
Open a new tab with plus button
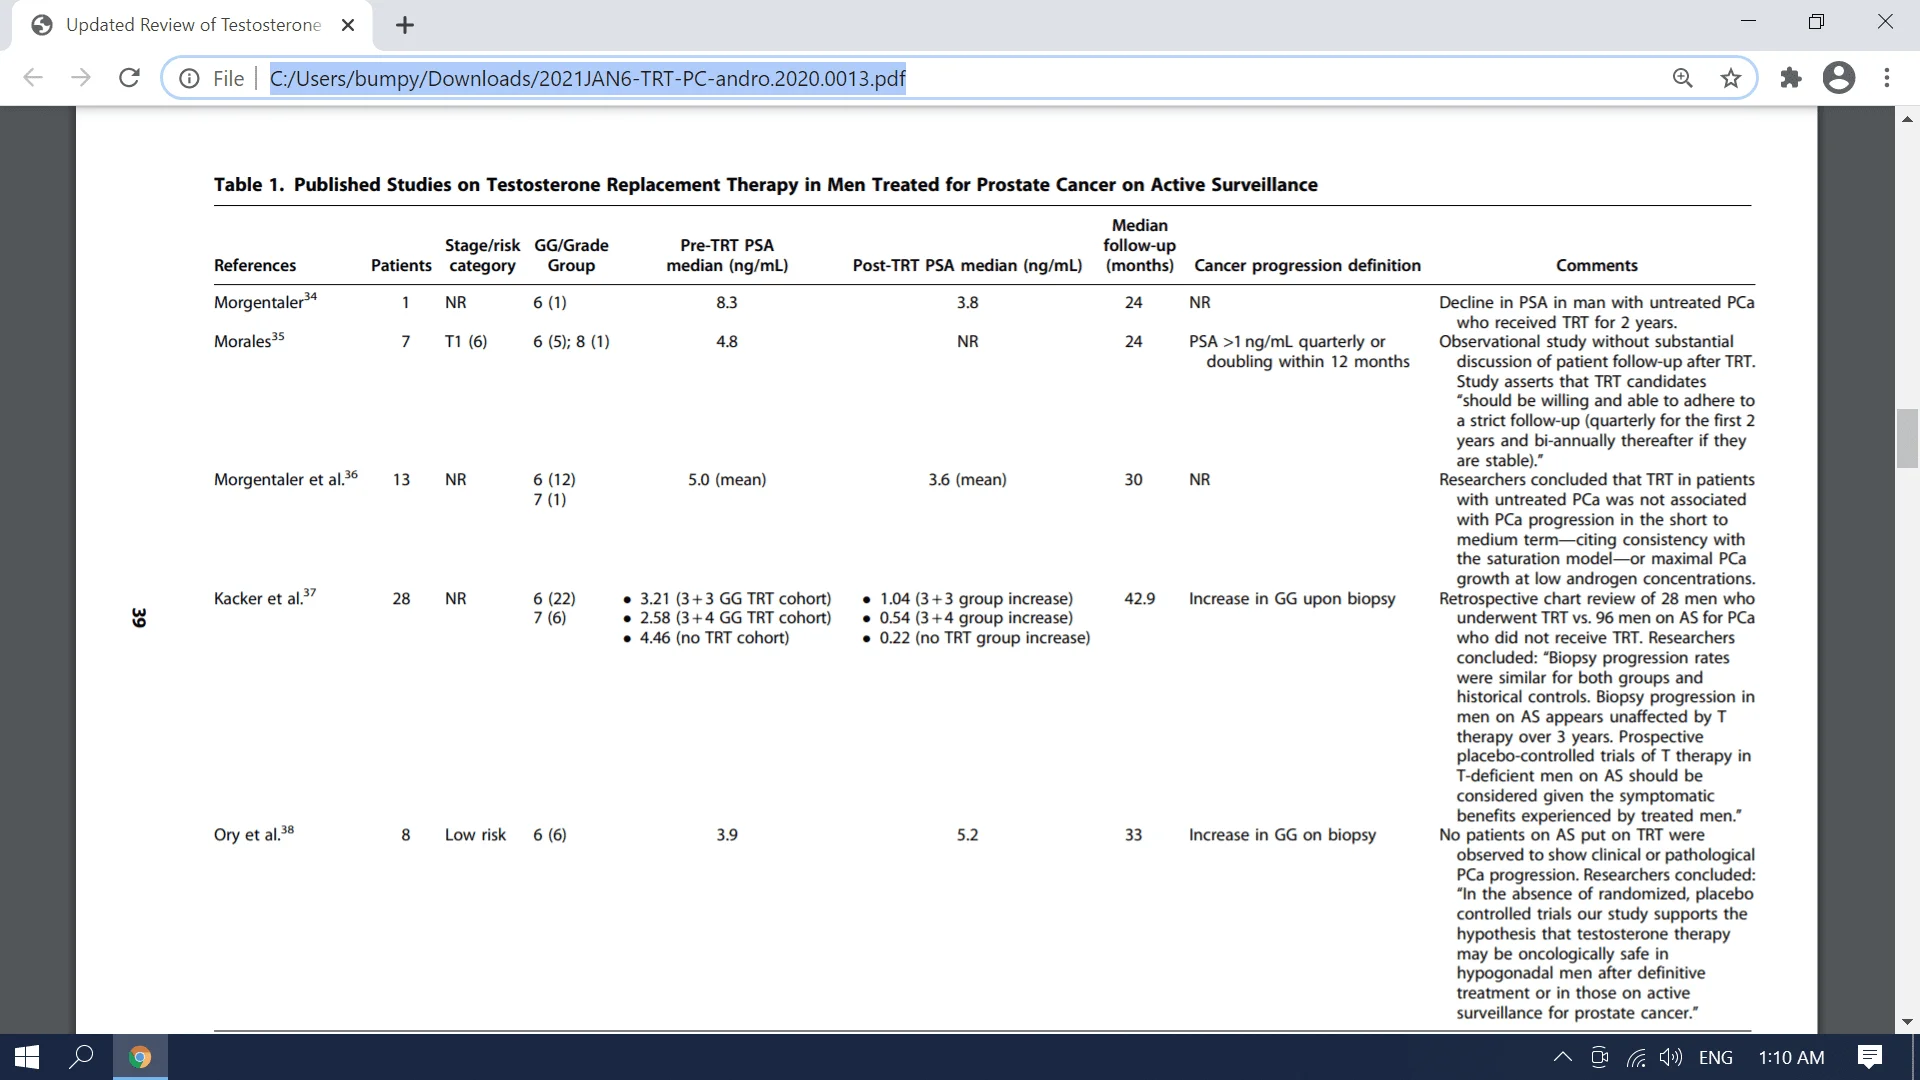tap(405, 25)
